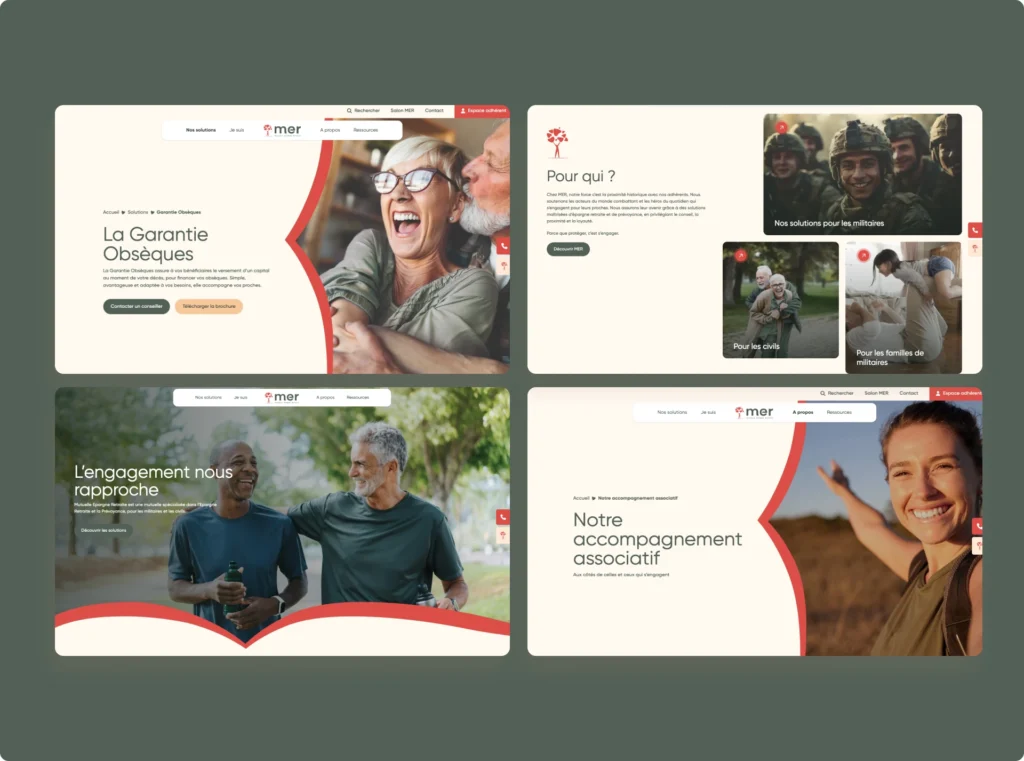The image size is (1024, 761).
Task: Click arrow icon on familles de militaires card
Action: click(862, 256)
